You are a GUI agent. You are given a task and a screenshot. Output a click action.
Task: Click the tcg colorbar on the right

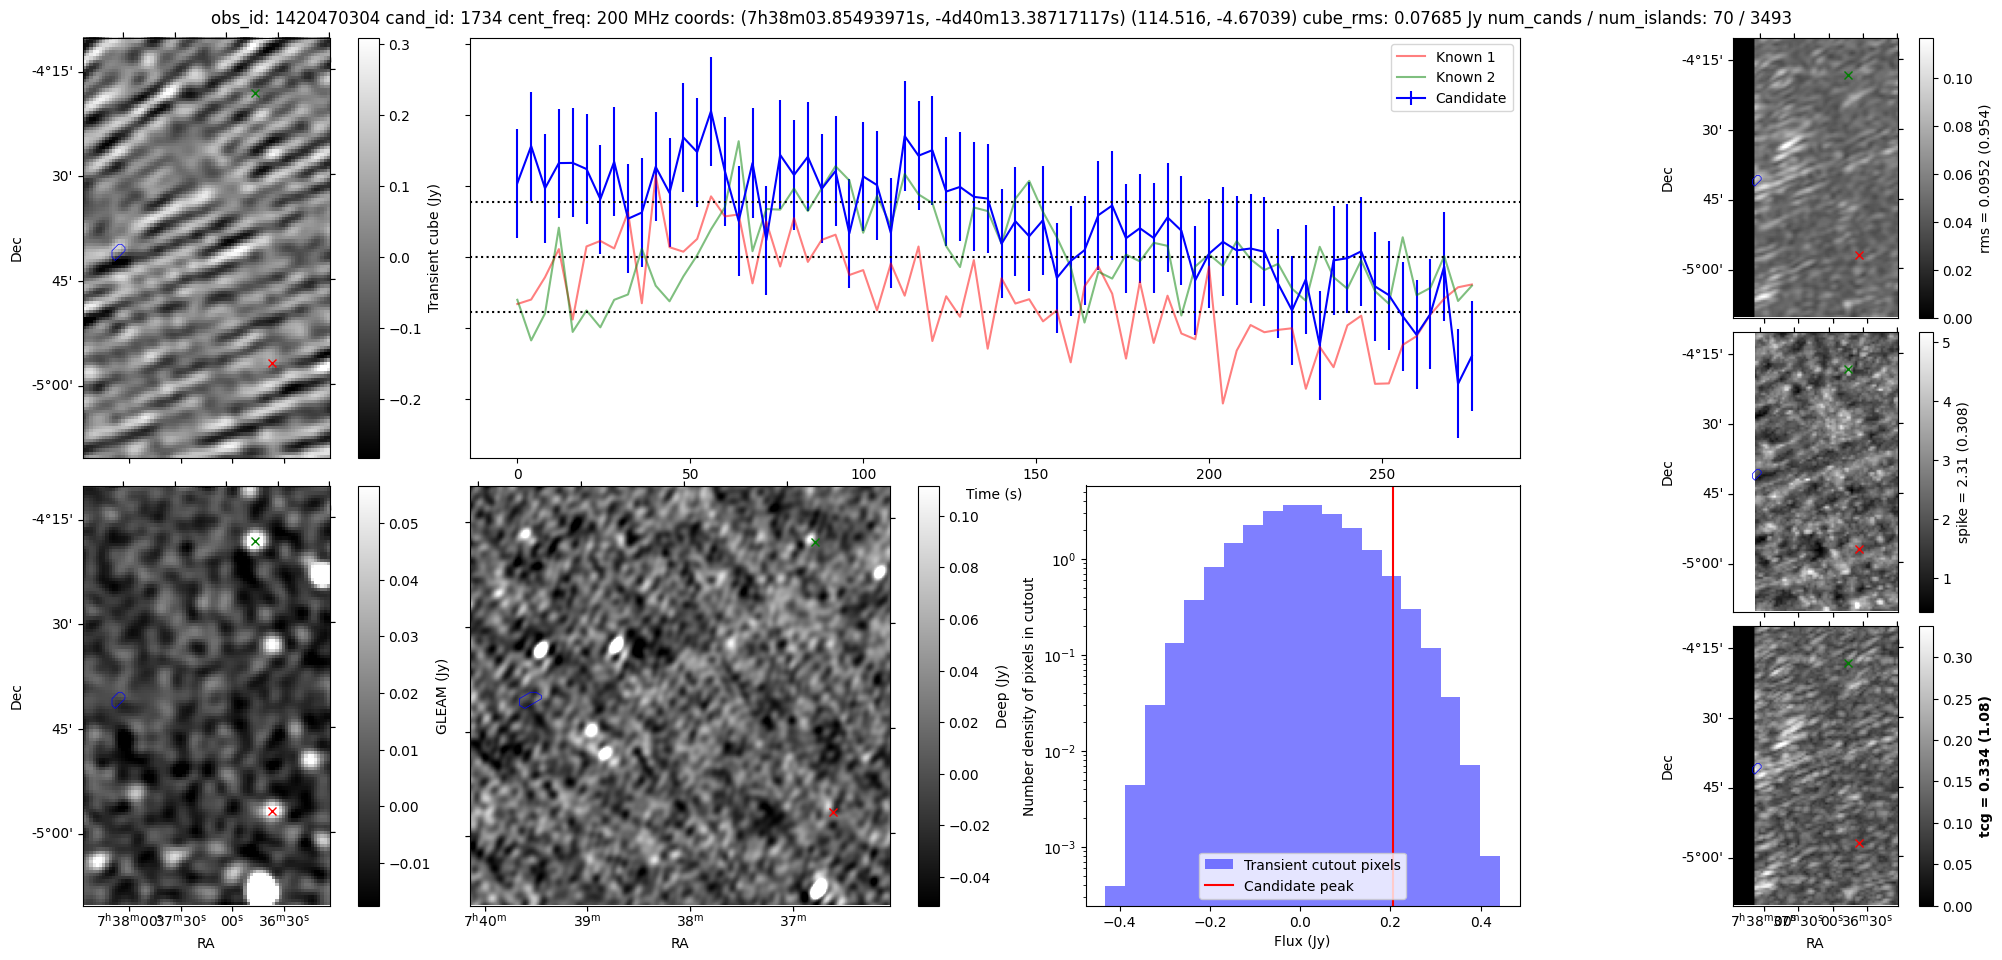1926,766
